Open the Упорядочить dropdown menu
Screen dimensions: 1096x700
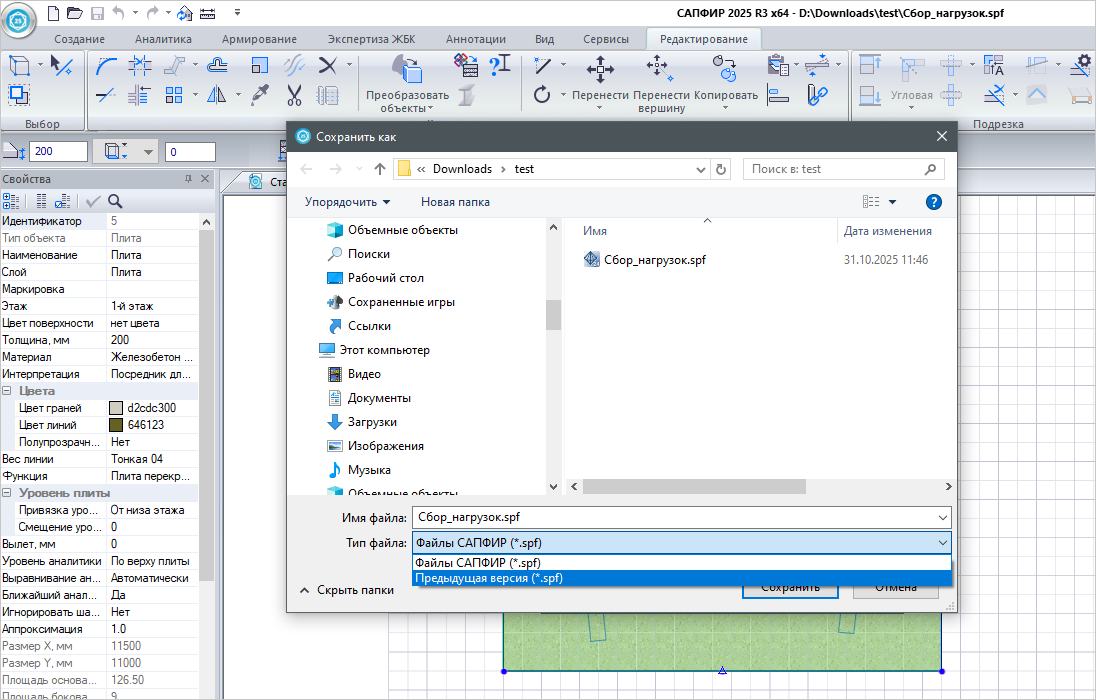coord(347,202)
